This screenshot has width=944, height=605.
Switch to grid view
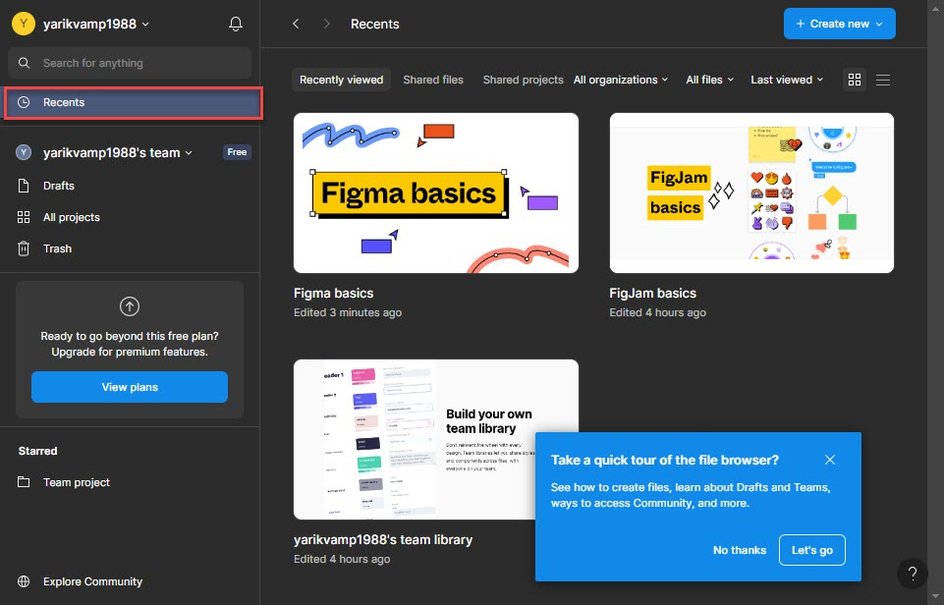point(854,80)
